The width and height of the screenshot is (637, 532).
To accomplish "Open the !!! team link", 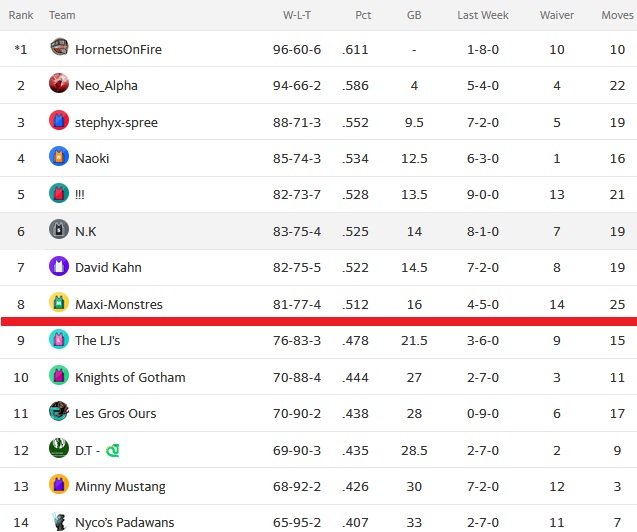I will coord(80,195).
